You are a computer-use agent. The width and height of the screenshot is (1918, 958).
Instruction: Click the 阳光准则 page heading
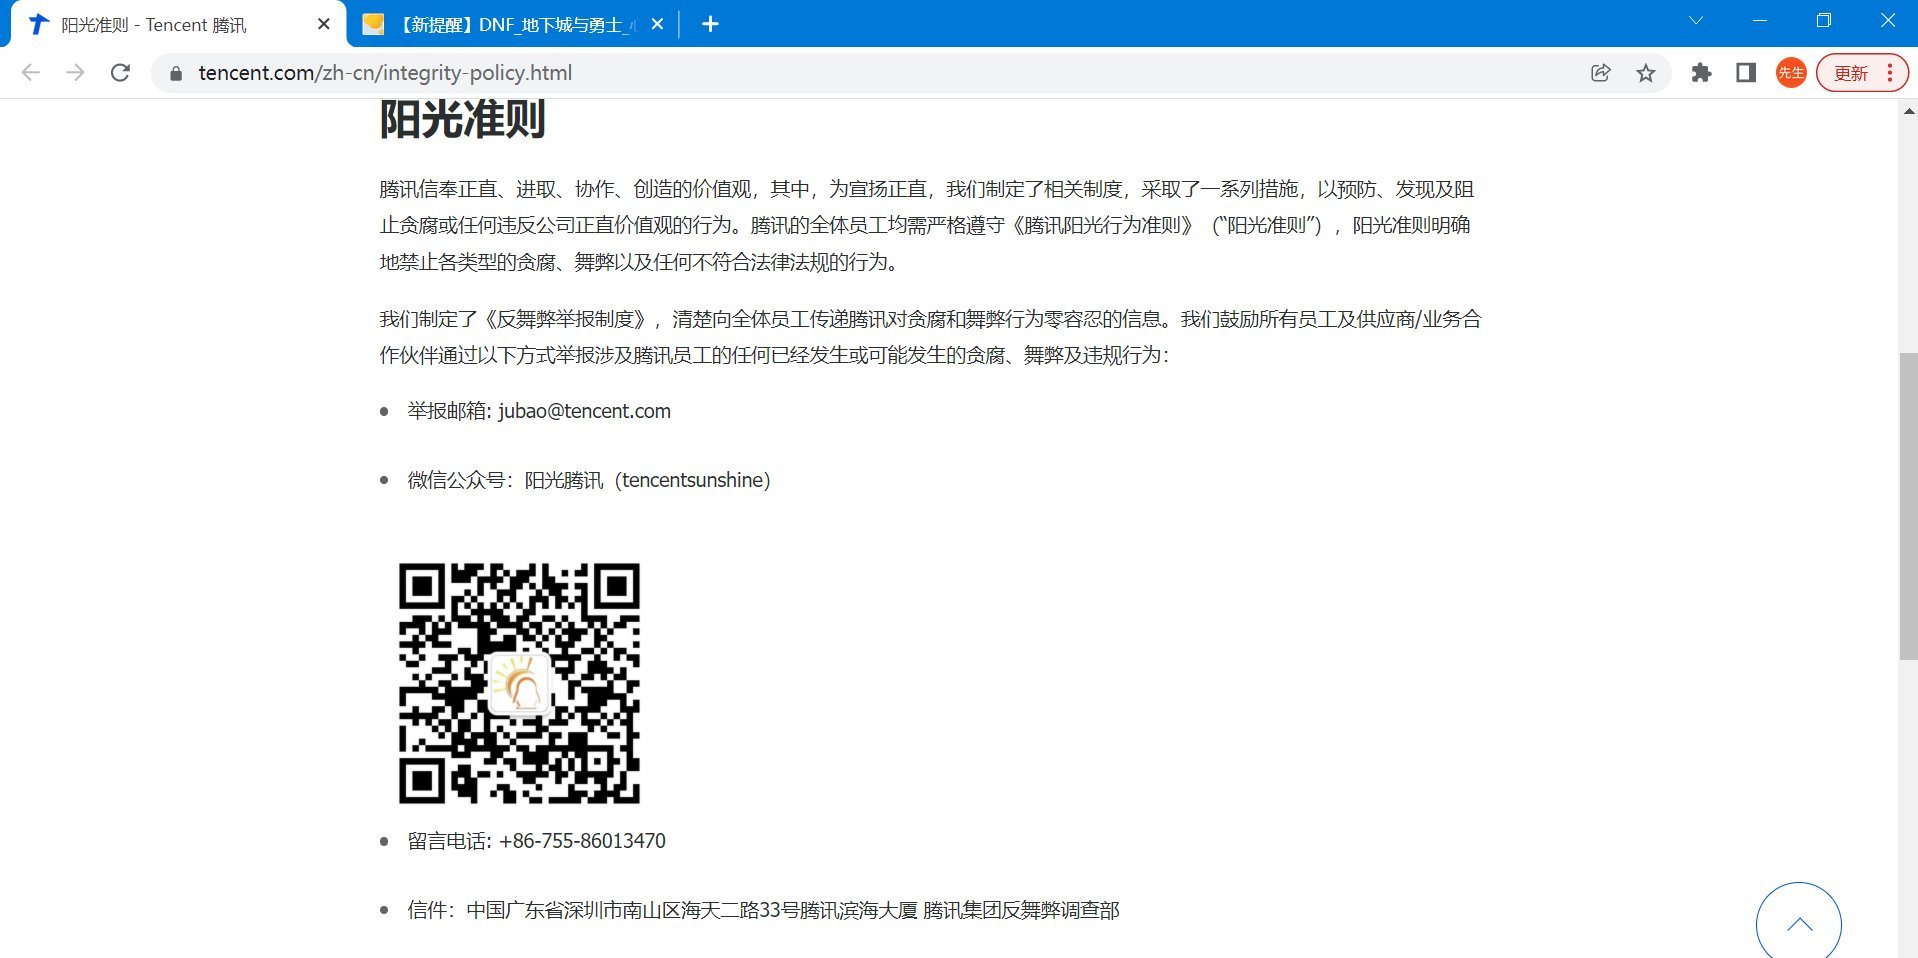pyautogui.click(x=462, y=120)
